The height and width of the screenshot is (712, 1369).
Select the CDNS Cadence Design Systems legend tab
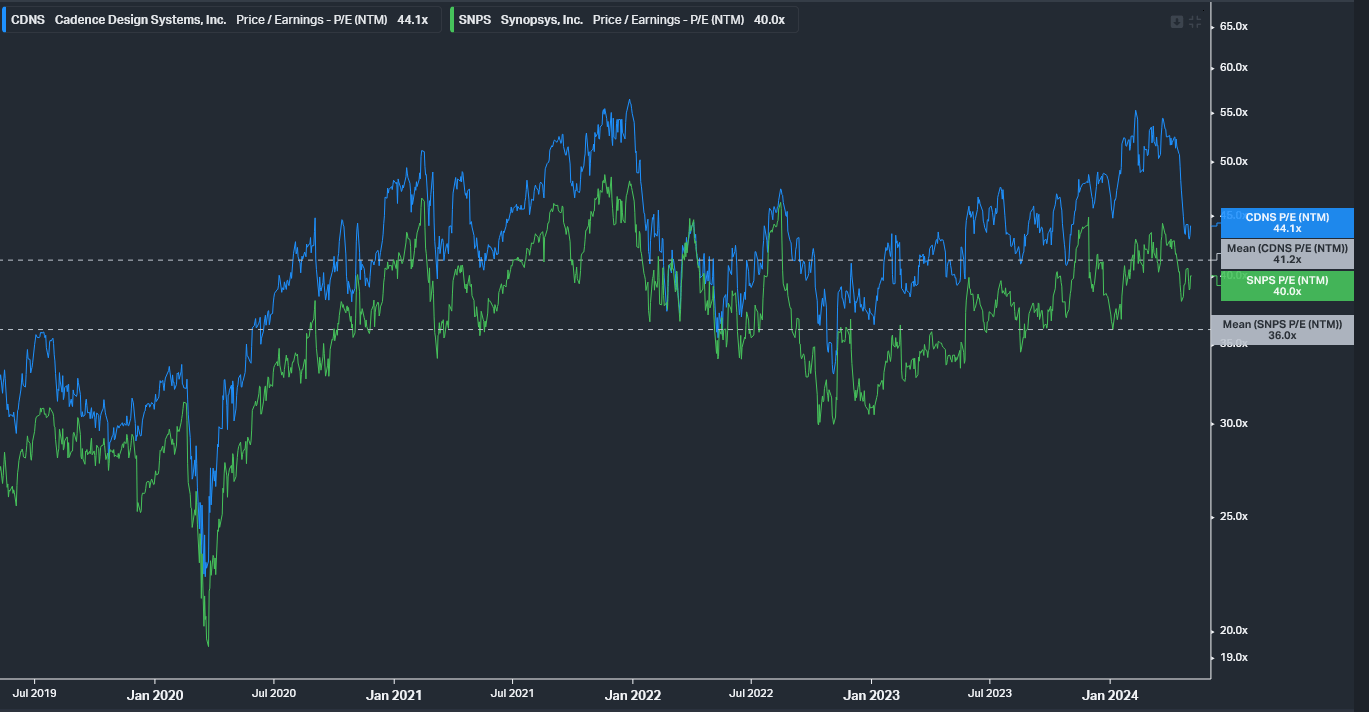click(x=140, y=18)
